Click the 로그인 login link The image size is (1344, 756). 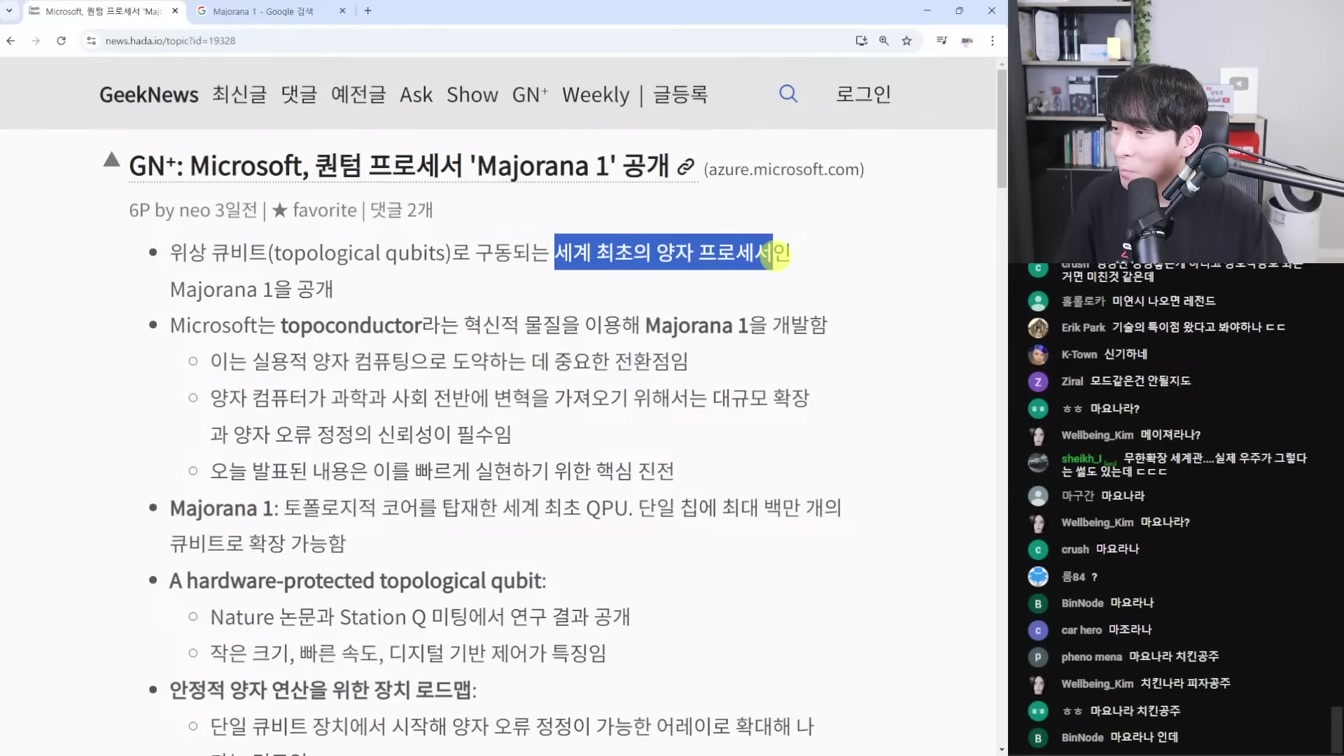click(x=863, y=94)
